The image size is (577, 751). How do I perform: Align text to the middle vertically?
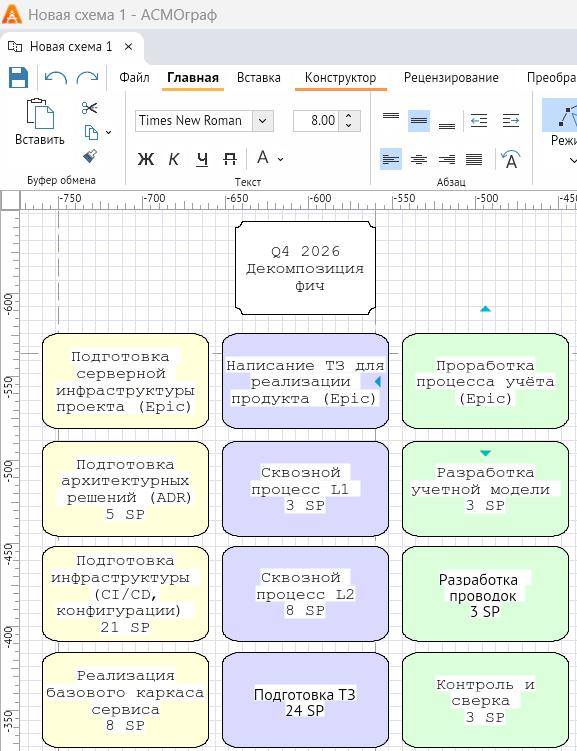[x=419, y=121]
